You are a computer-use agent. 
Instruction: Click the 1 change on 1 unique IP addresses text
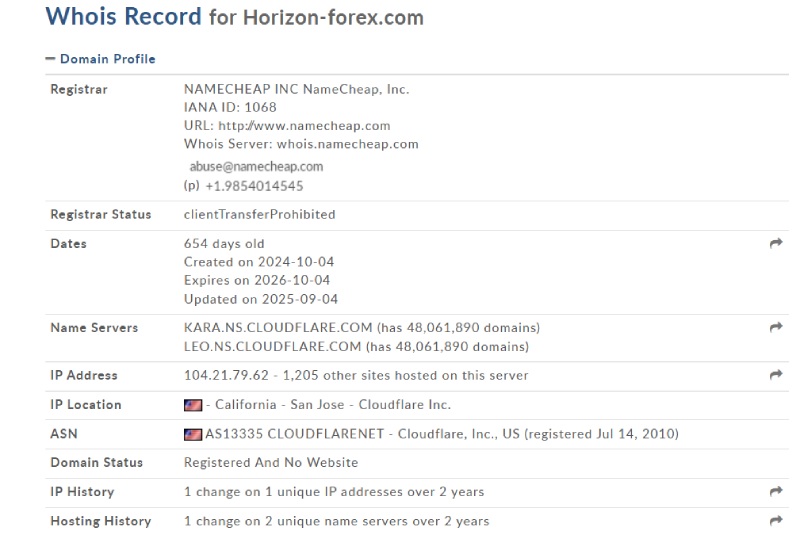pos(334,492)
